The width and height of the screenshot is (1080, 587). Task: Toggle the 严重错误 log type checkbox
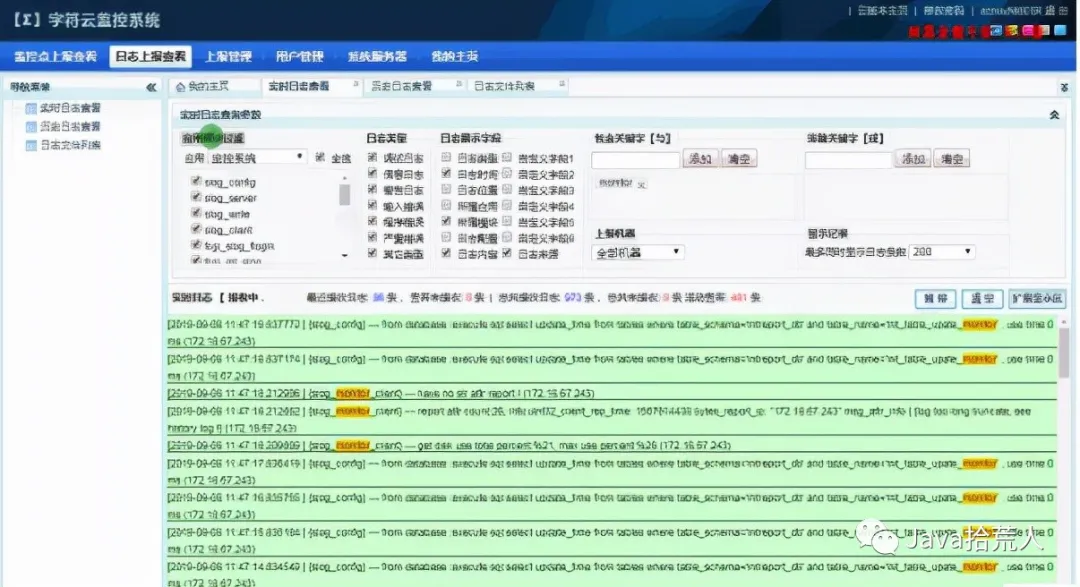372,238
